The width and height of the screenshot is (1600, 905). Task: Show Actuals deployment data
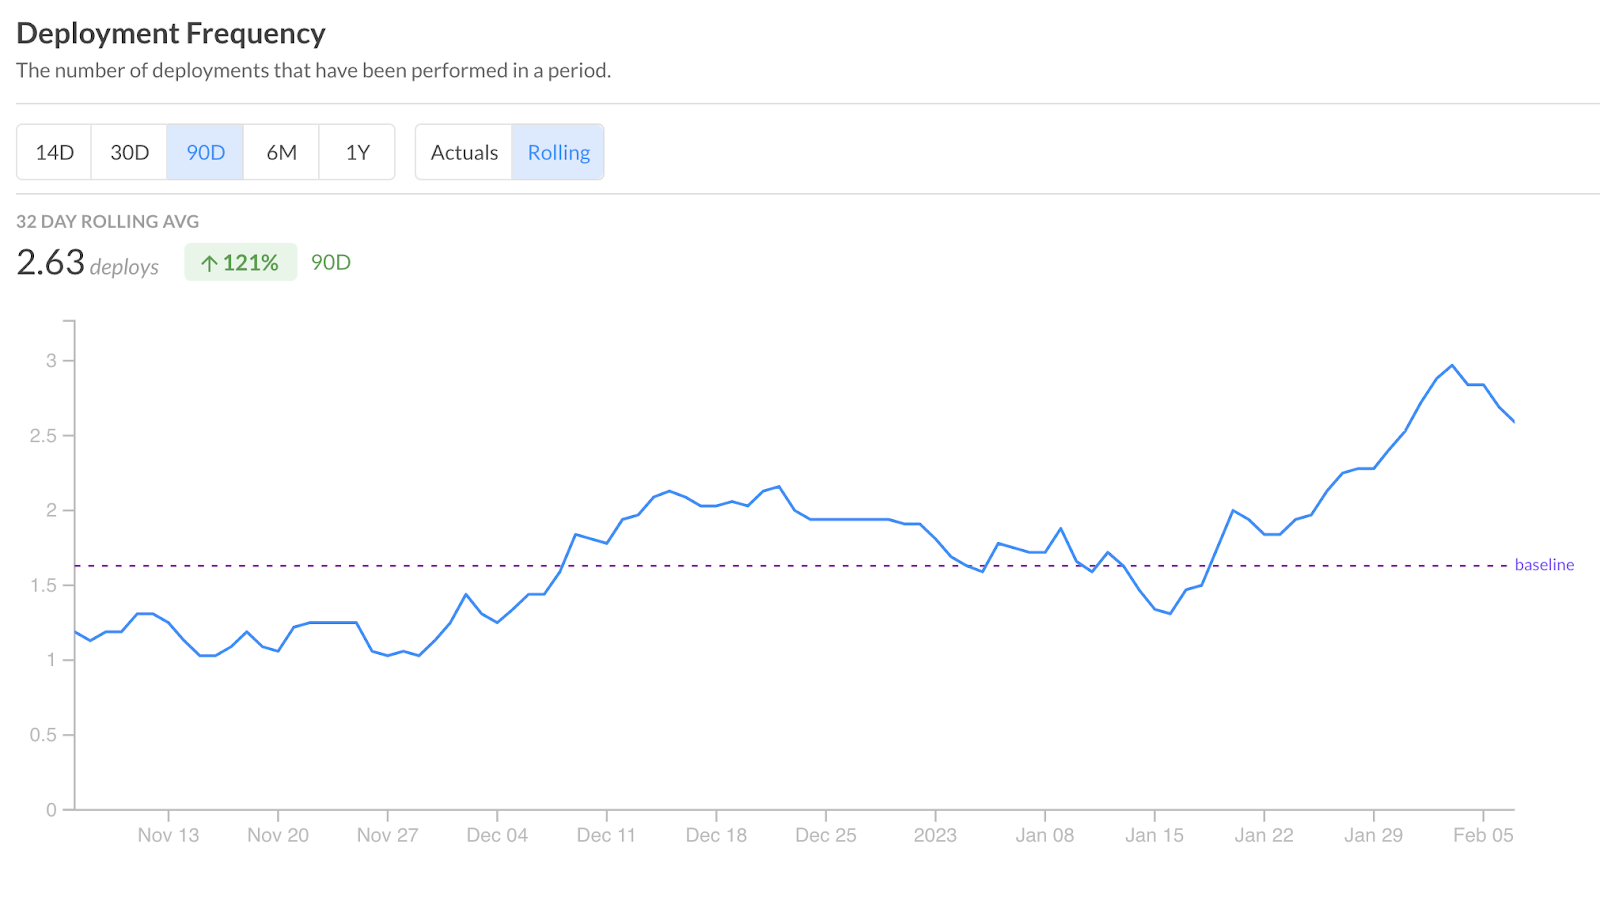464,152
